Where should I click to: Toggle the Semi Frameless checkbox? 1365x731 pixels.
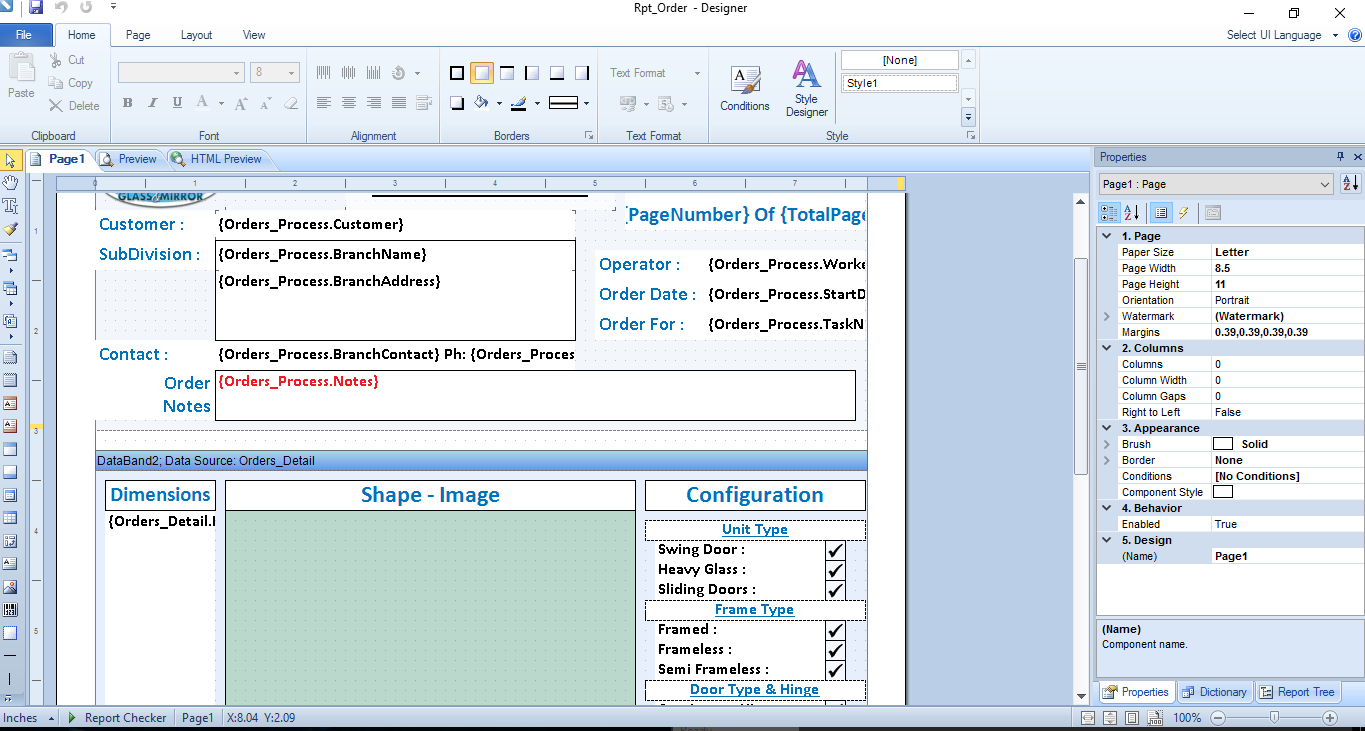click(x=835, y=670)
